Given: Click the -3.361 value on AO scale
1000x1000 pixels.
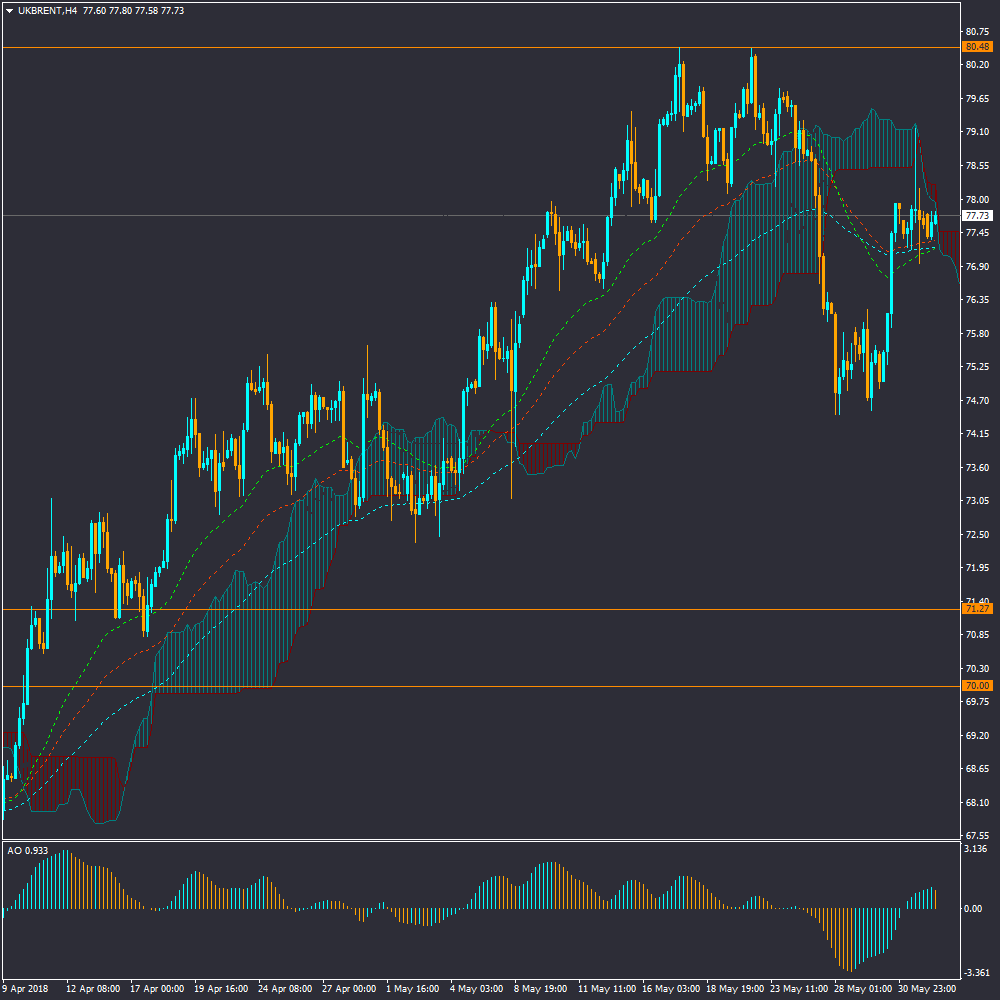Looking at the screenshot, I should coord(977,973).
